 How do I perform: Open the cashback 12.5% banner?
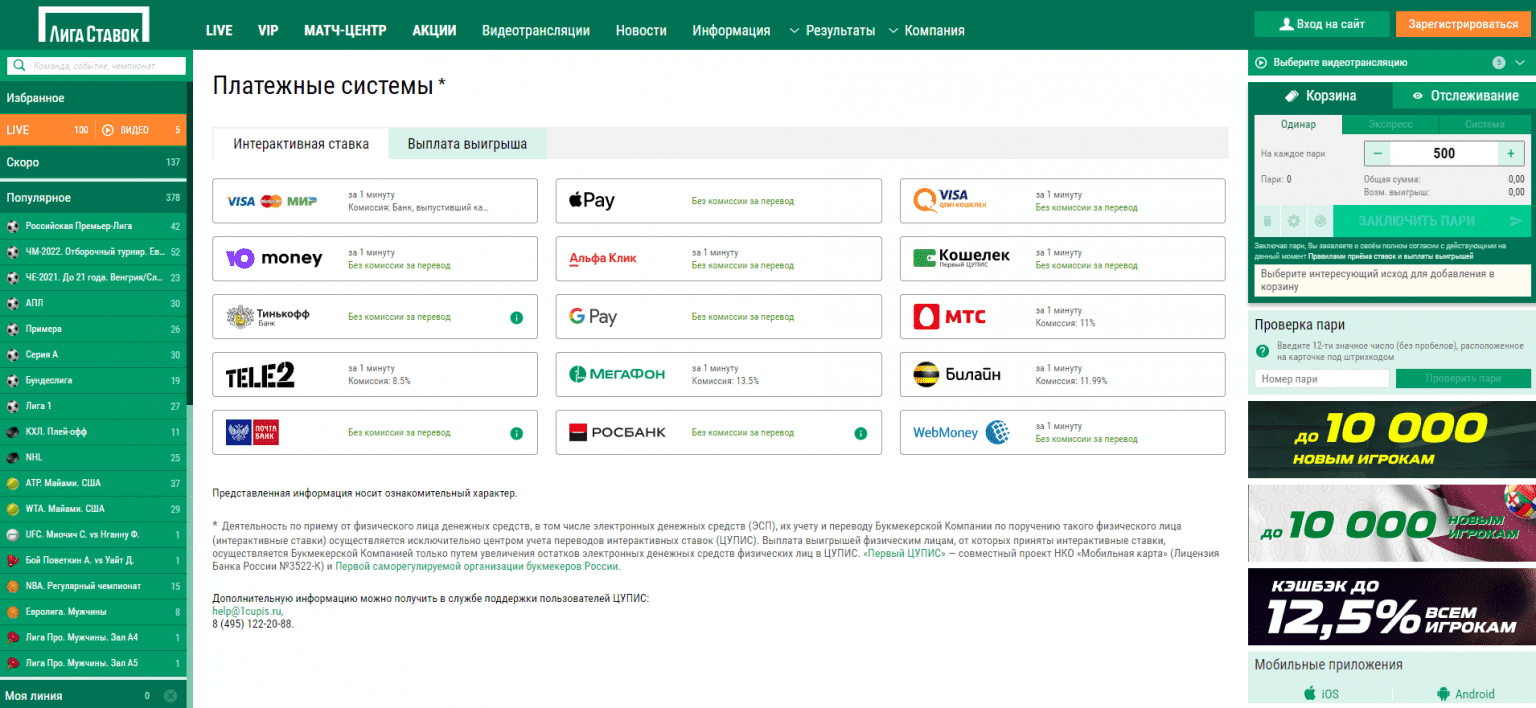tap(1391, 607)
